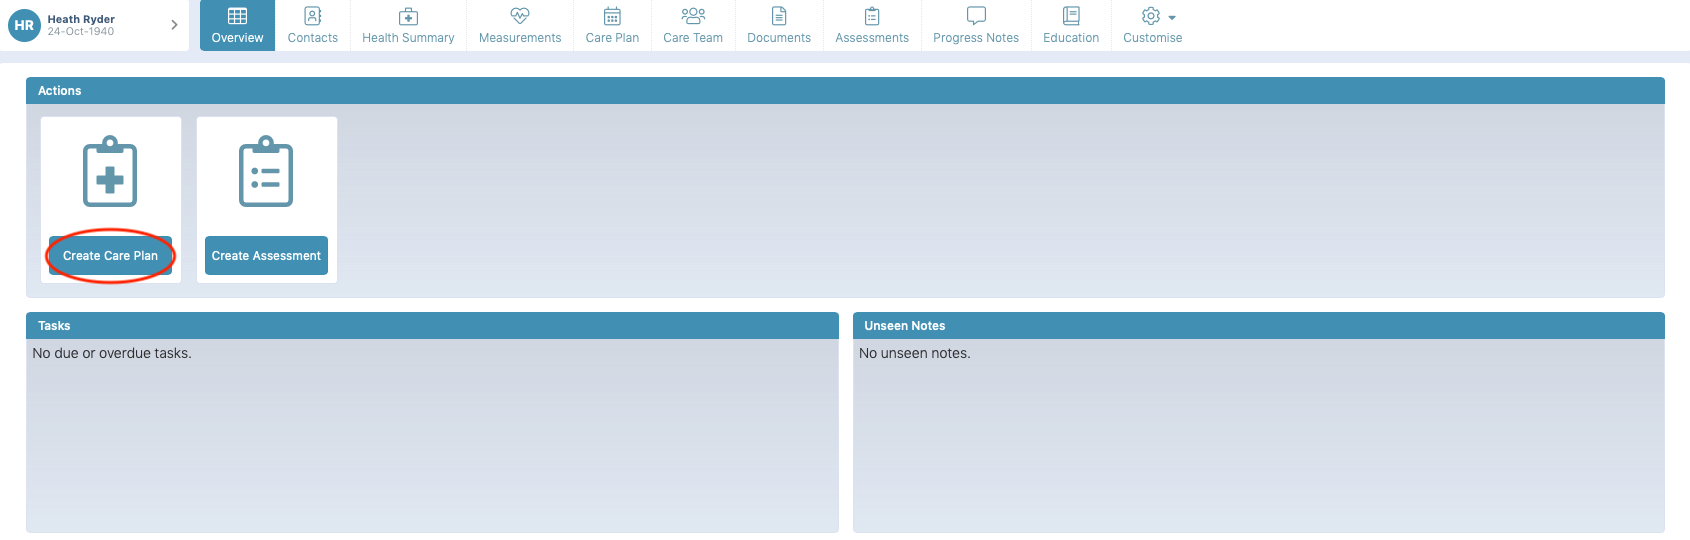Click the Progress Notes speech bubble icon

[976, 16]
